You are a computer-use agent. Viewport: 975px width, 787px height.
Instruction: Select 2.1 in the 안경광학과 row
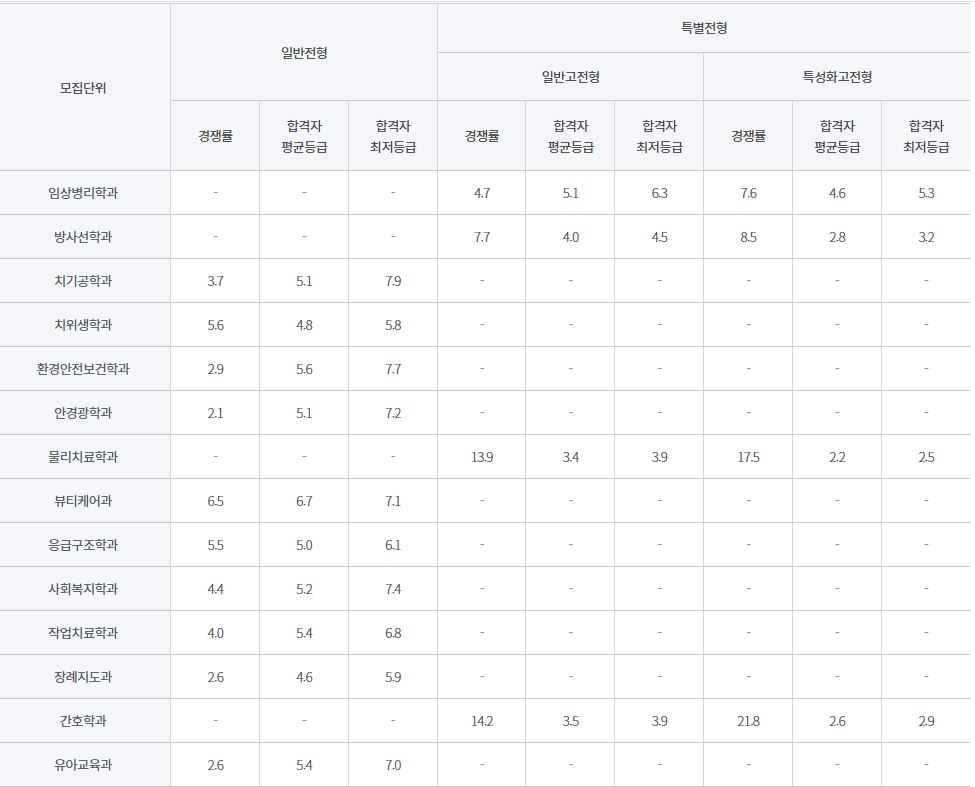215,413
